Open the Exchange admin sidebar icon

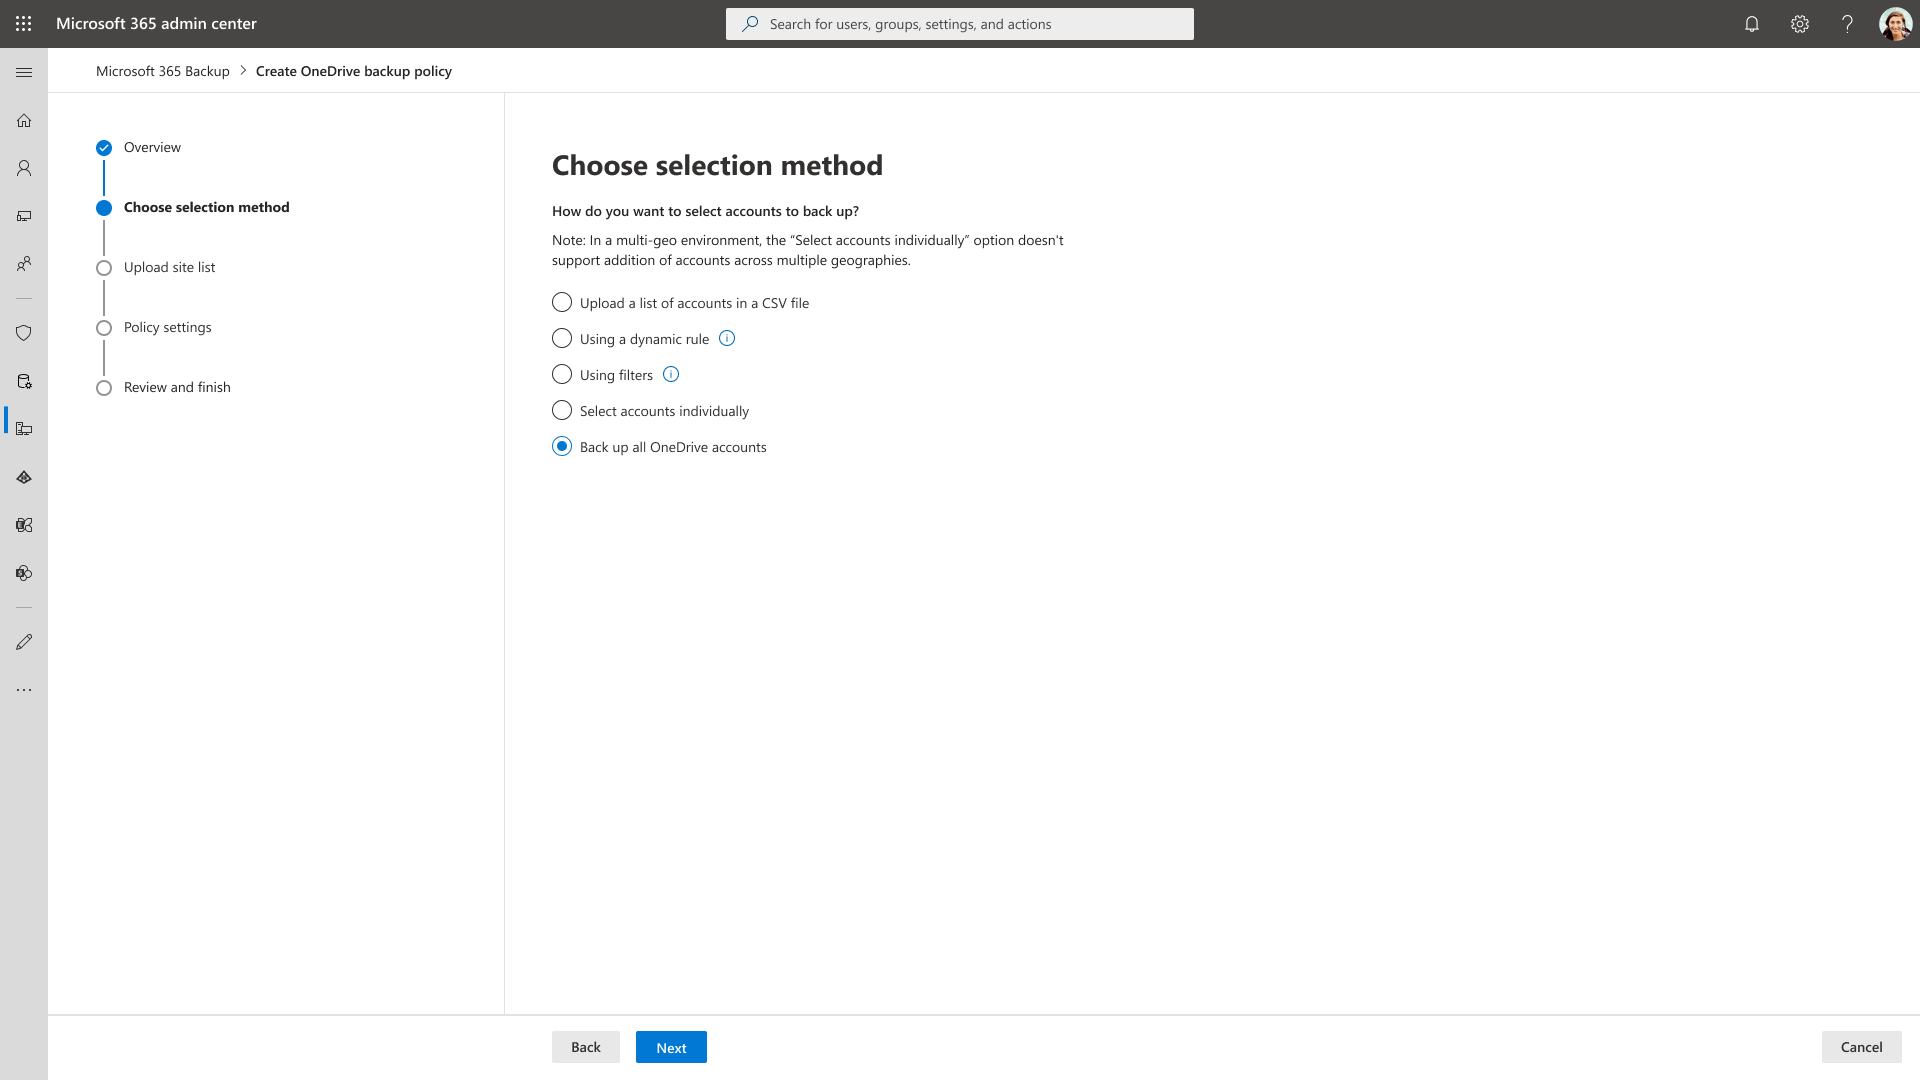[24, 525]
